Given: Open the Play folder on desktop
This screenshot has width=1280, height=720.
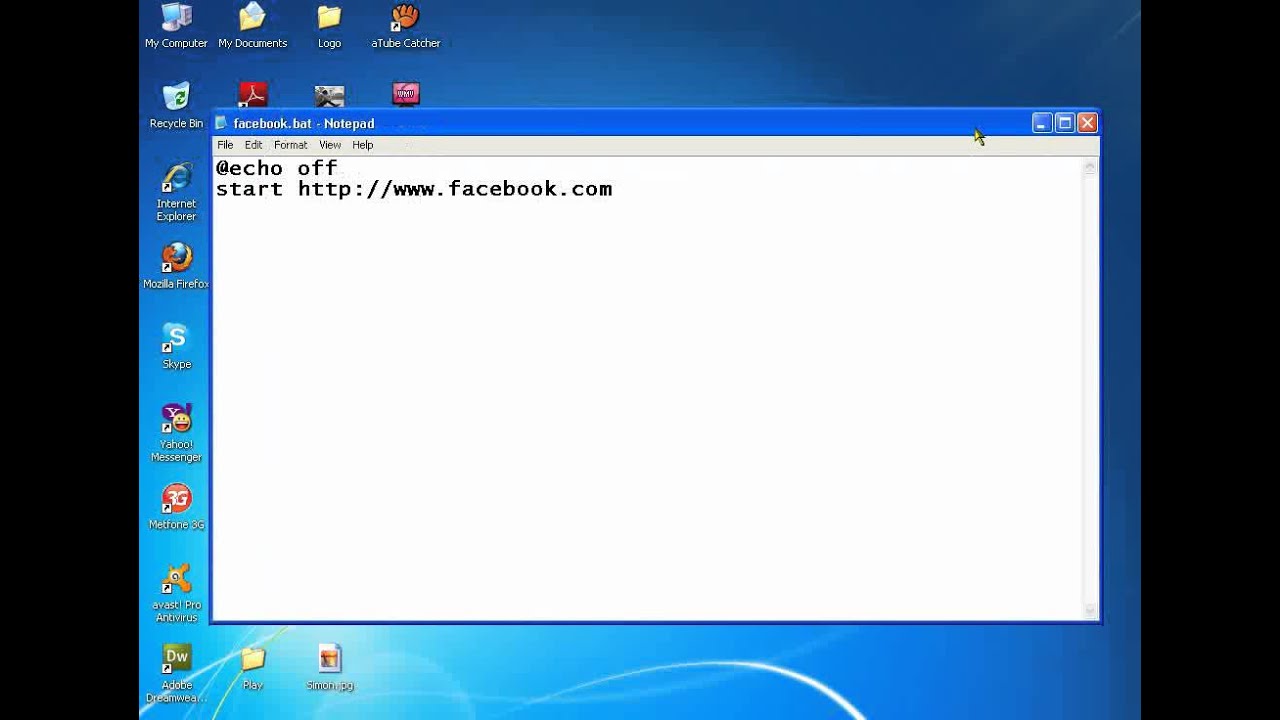Looking at the screenshot, I should (253, 668).
